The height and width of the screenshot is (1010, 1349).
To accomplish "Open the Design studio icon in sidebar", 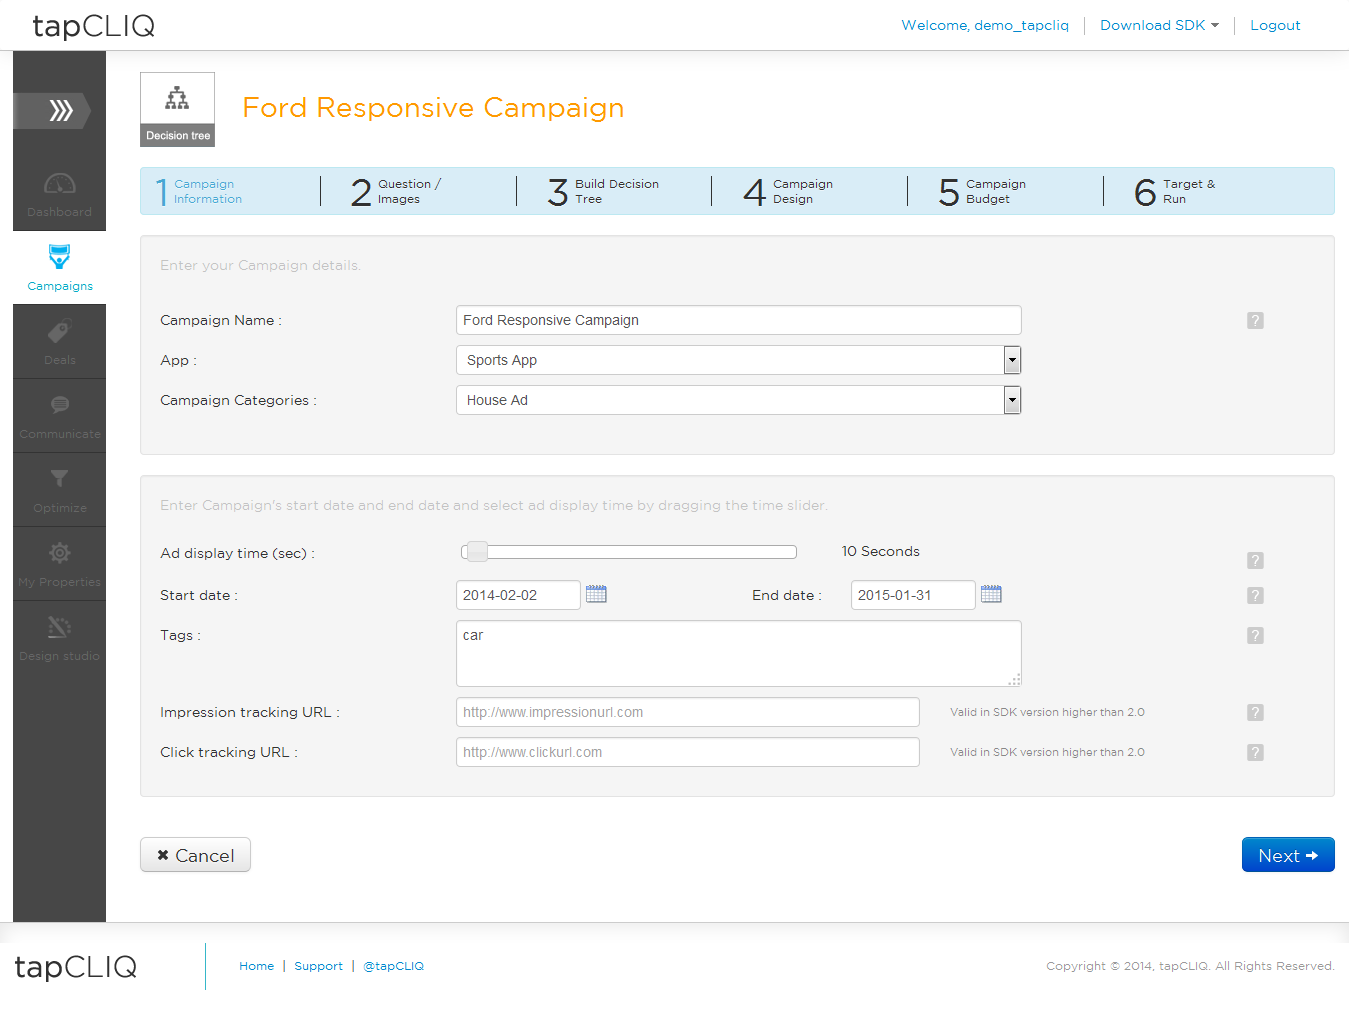I will coord(60,627).
